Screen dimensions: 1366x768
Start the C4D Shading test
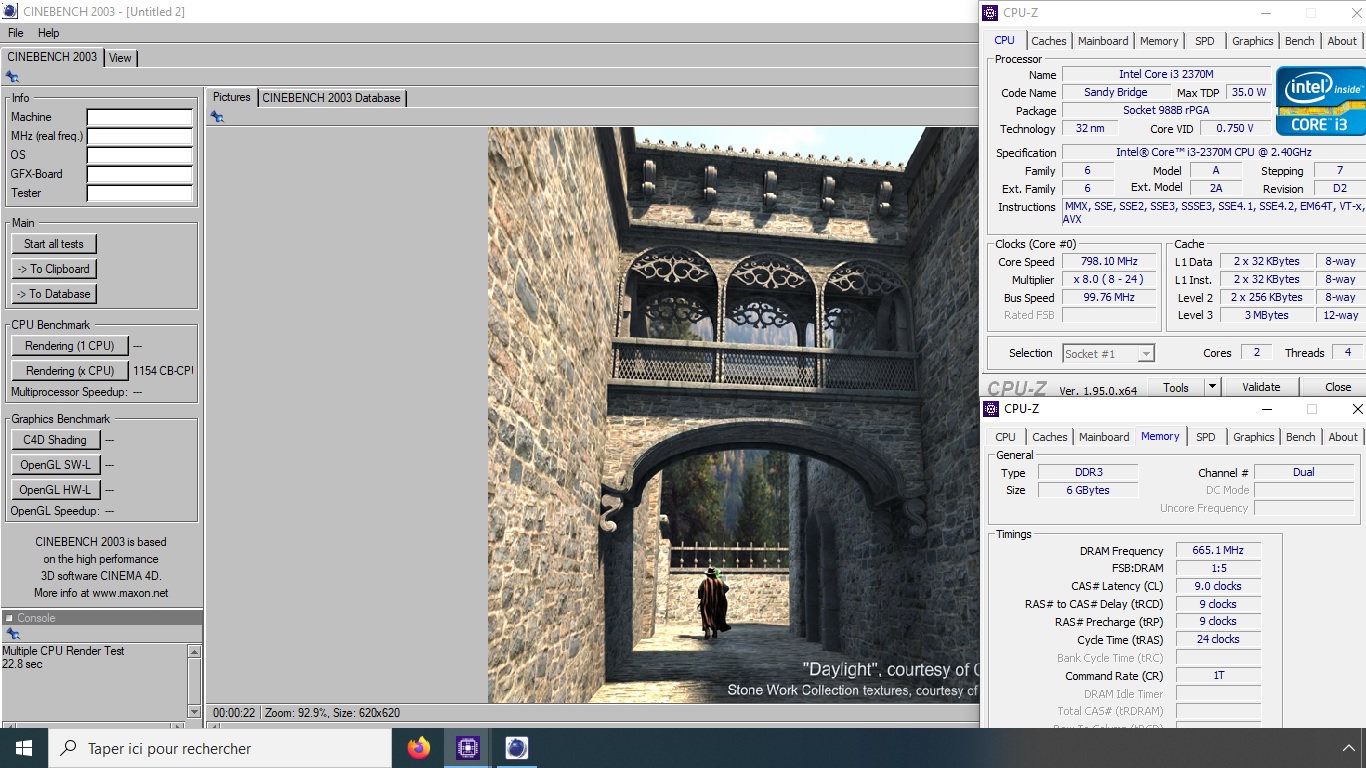(x=54, y=440)
